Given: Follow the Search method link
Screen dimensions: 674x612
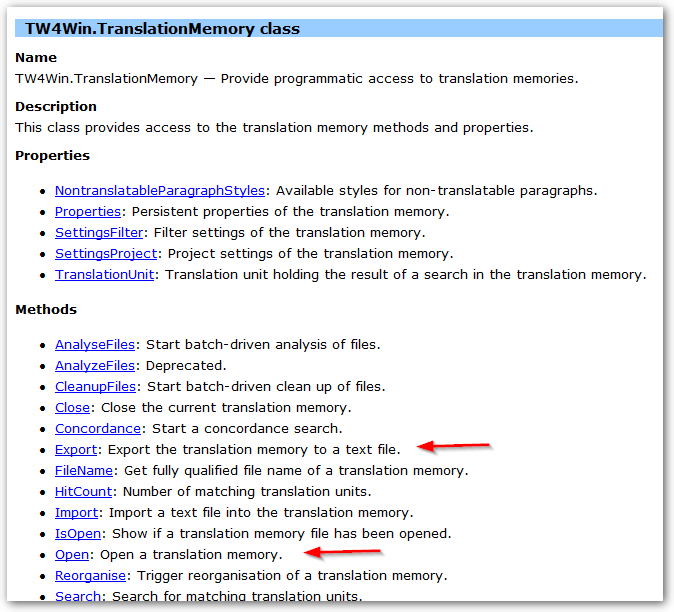Looking at the screenshot, I should tap(78, 597).
